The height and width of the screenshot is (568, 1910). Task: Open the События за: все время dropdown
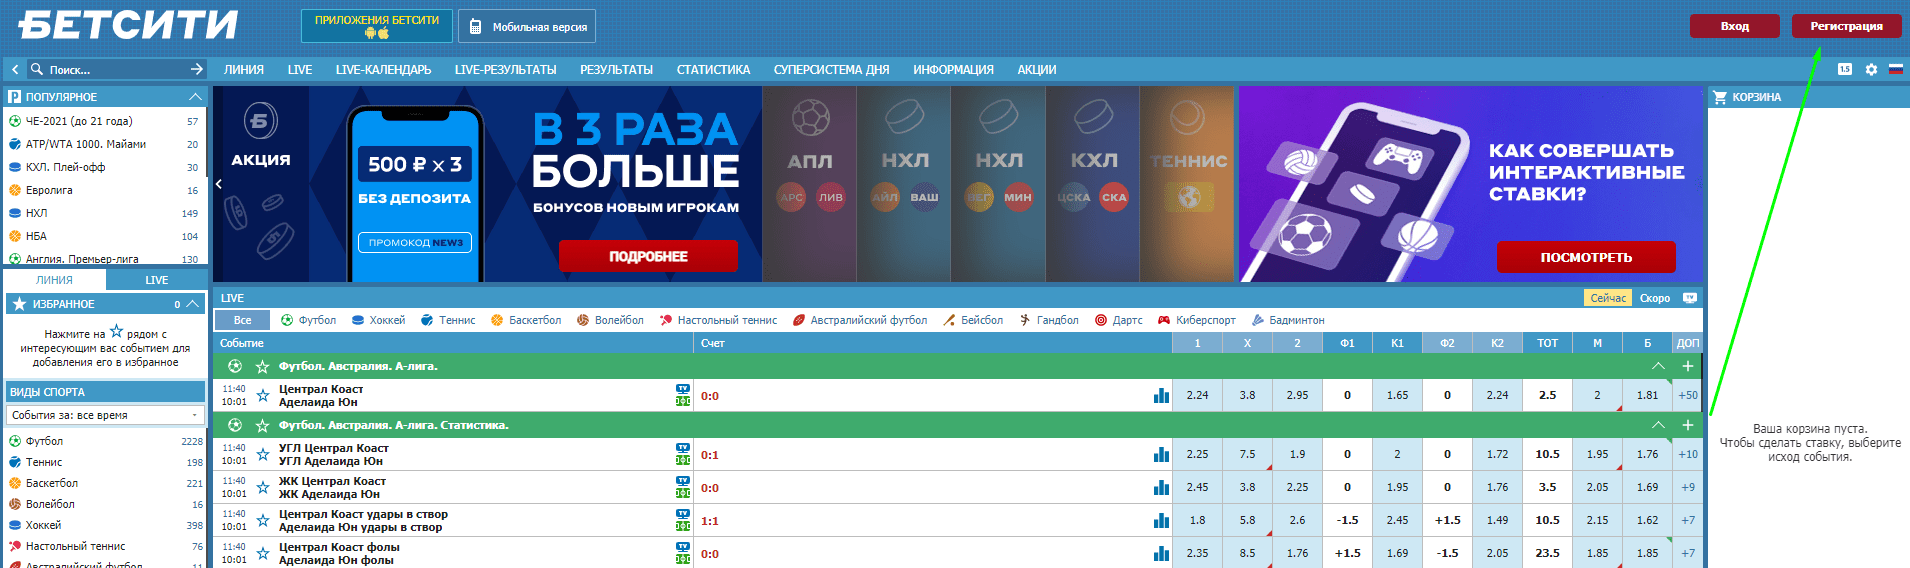(105, 415)
